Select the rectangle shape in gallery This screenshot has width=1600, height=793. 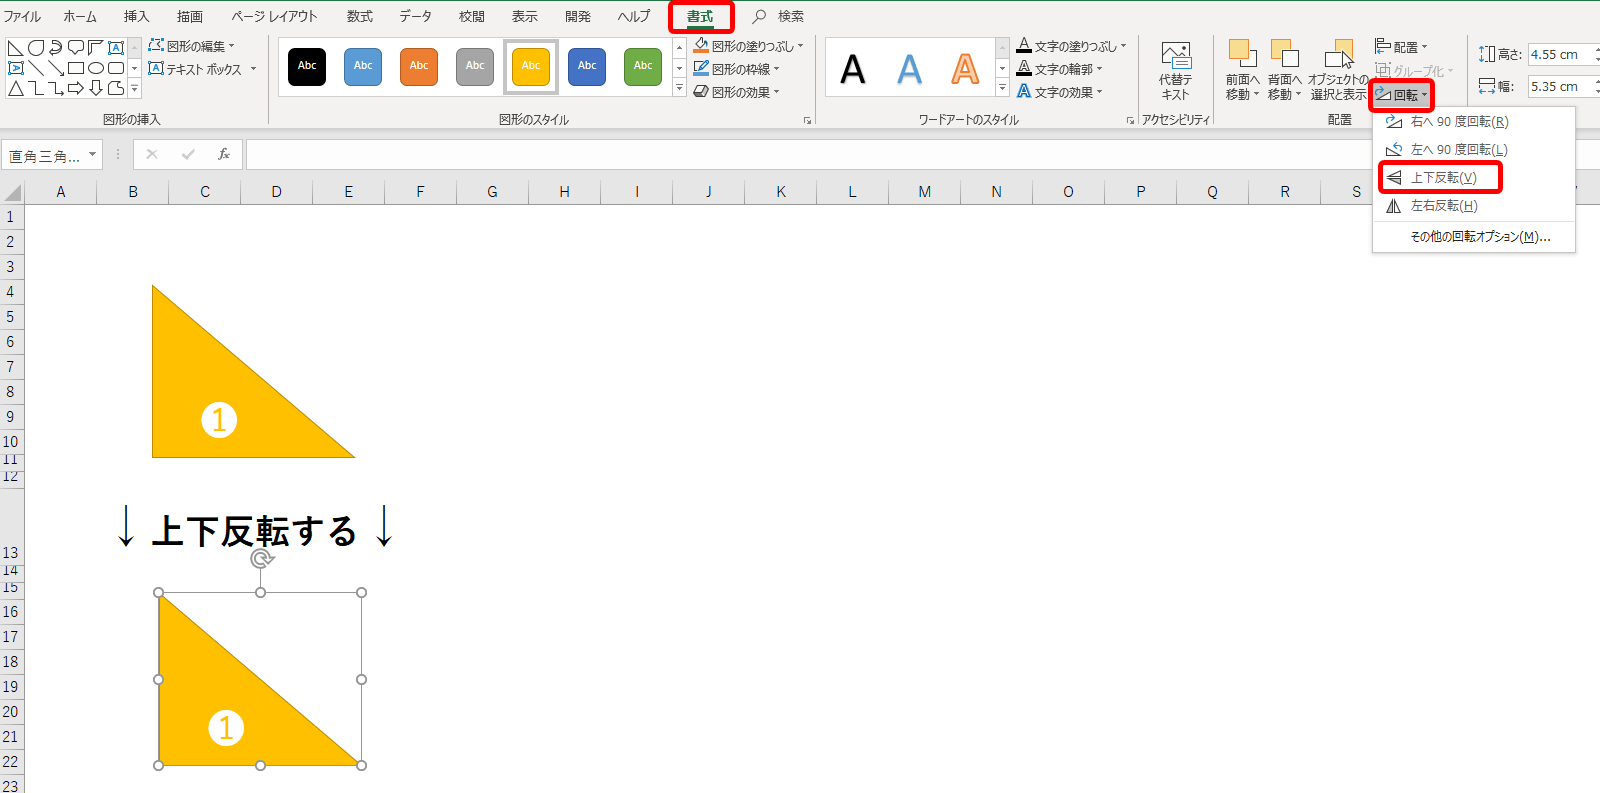point(76,68)
